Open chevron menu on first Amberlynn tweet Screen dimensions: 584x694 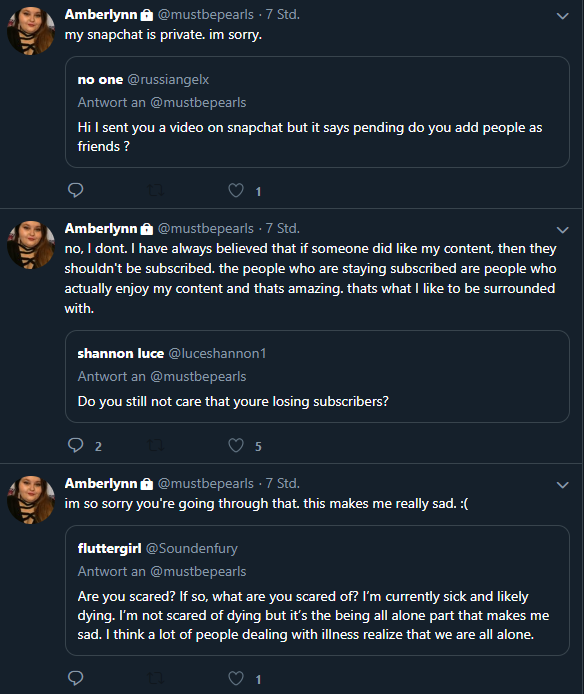(x=562, y=16)
